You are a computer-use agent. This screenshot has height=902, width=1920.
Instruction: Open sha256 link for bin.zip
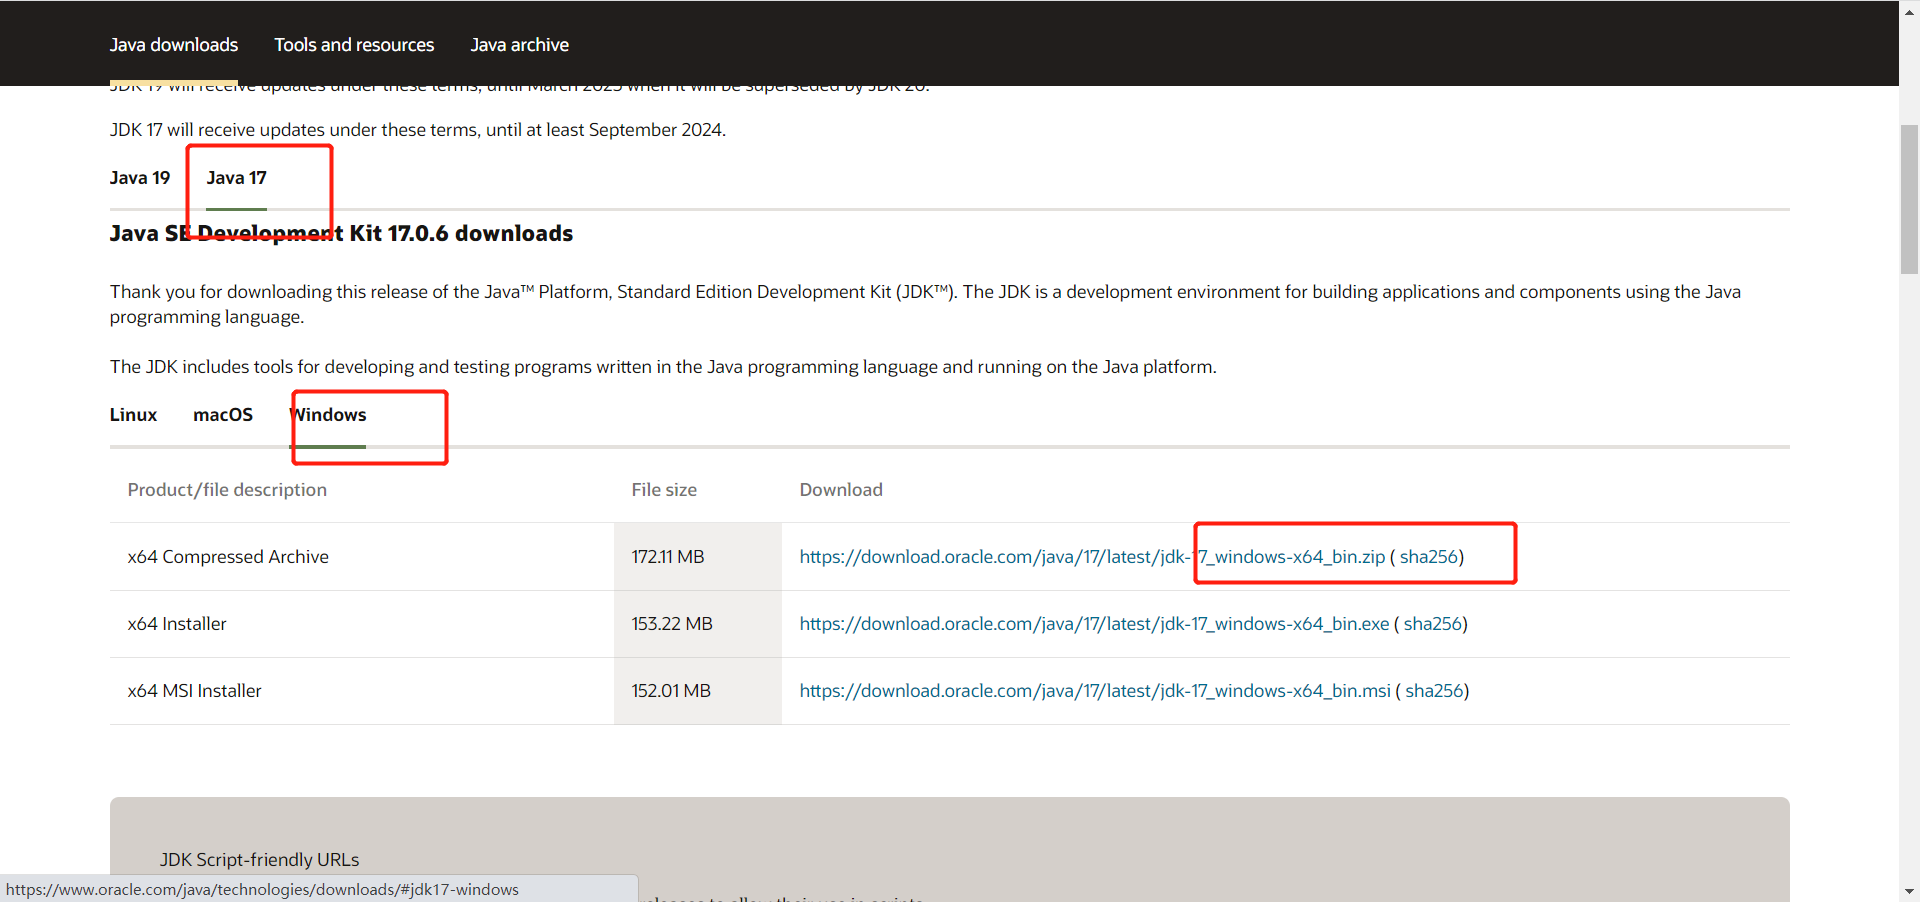point(1428,557)
